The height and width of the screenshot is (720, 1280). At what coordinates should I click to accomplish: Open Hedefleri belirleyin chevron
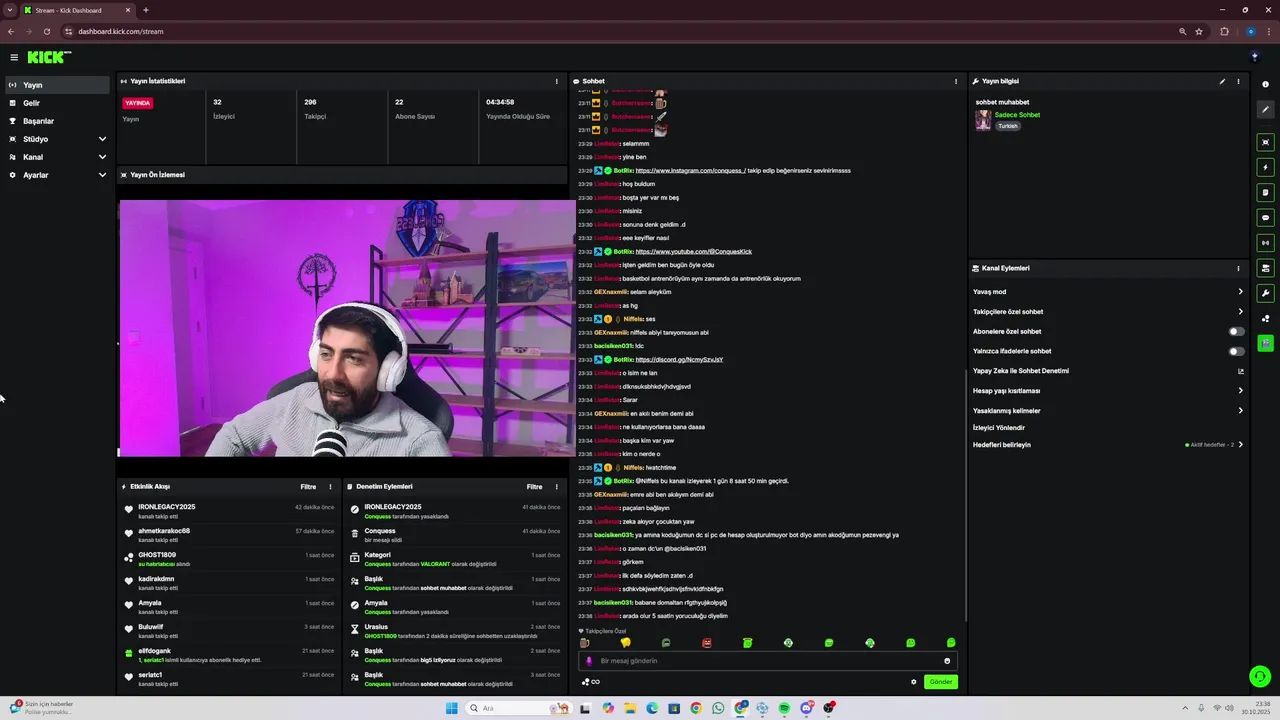pos(1240,445)
